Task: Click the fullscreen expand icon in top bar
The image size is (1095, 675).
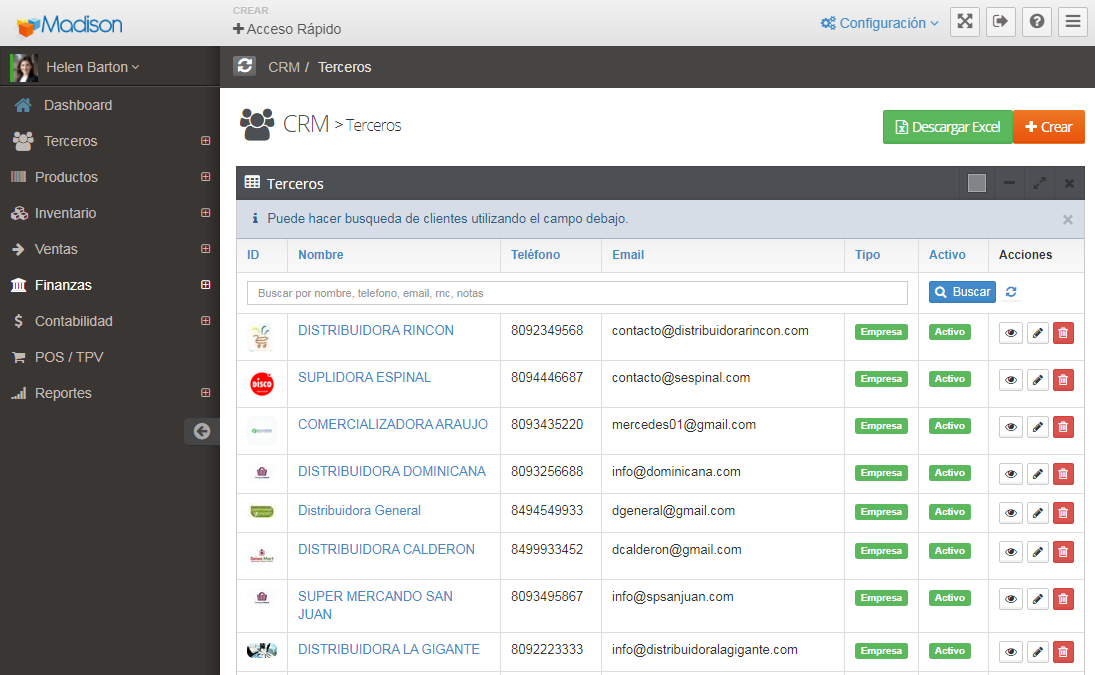Action: pos(964,22)
